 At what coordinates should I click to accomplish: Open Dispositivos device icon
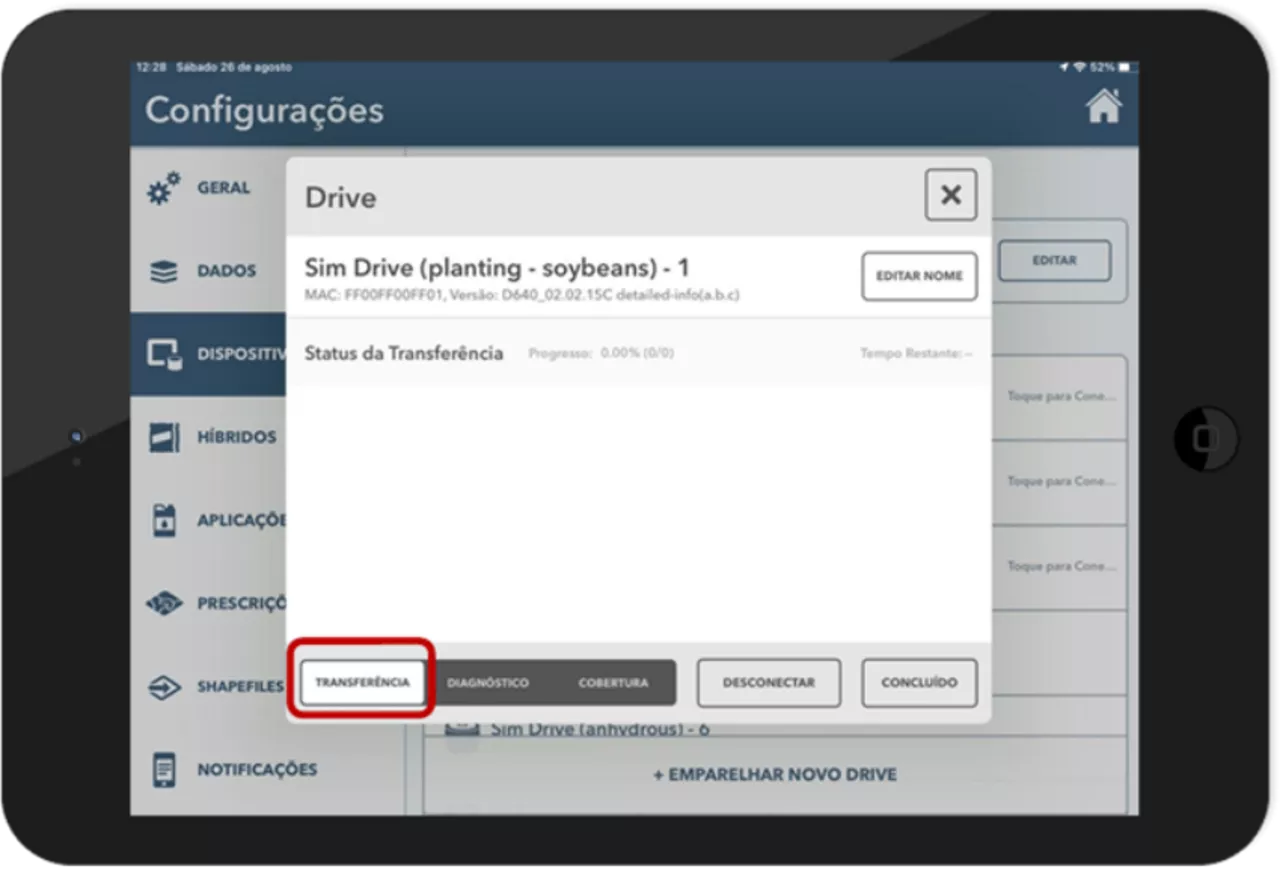[x=164, y=354]
